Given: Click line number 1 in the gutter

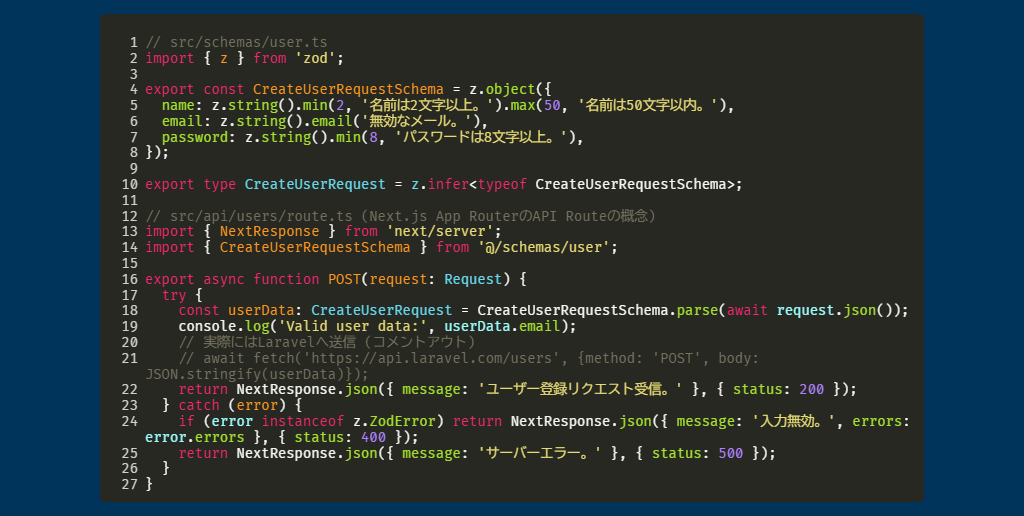Looking at the screenshot, I should click(133, 43).
